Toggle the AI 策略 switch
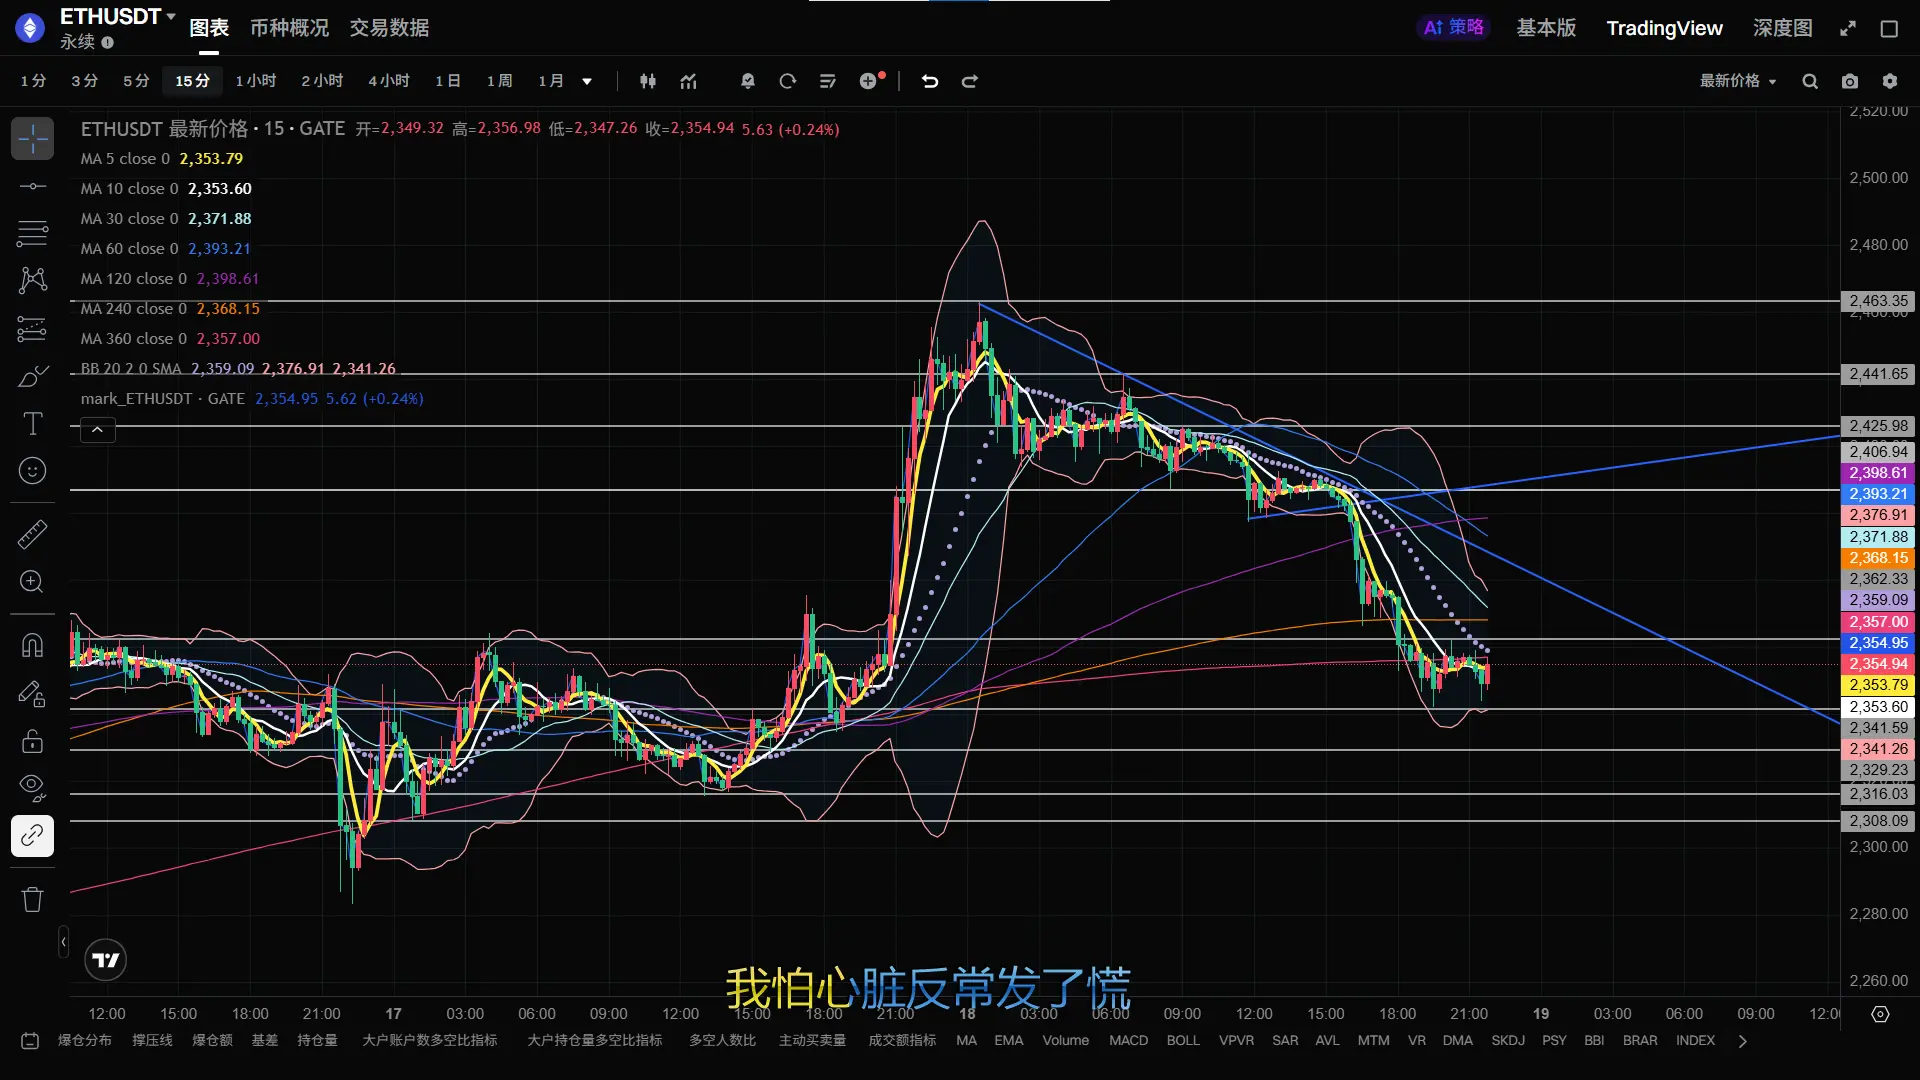Screen dimensions: 1920x1080 [x=1453, y=28]
